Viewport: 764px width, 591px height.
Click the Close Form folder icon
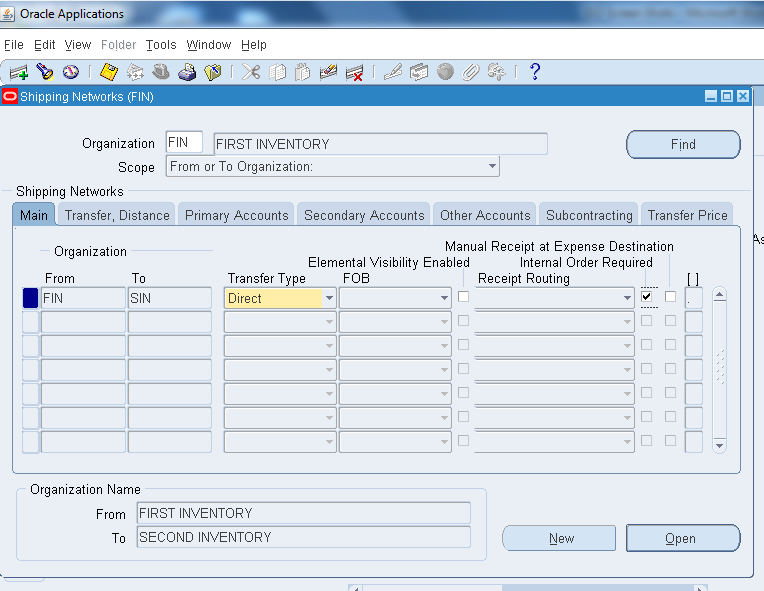(212, 72)
